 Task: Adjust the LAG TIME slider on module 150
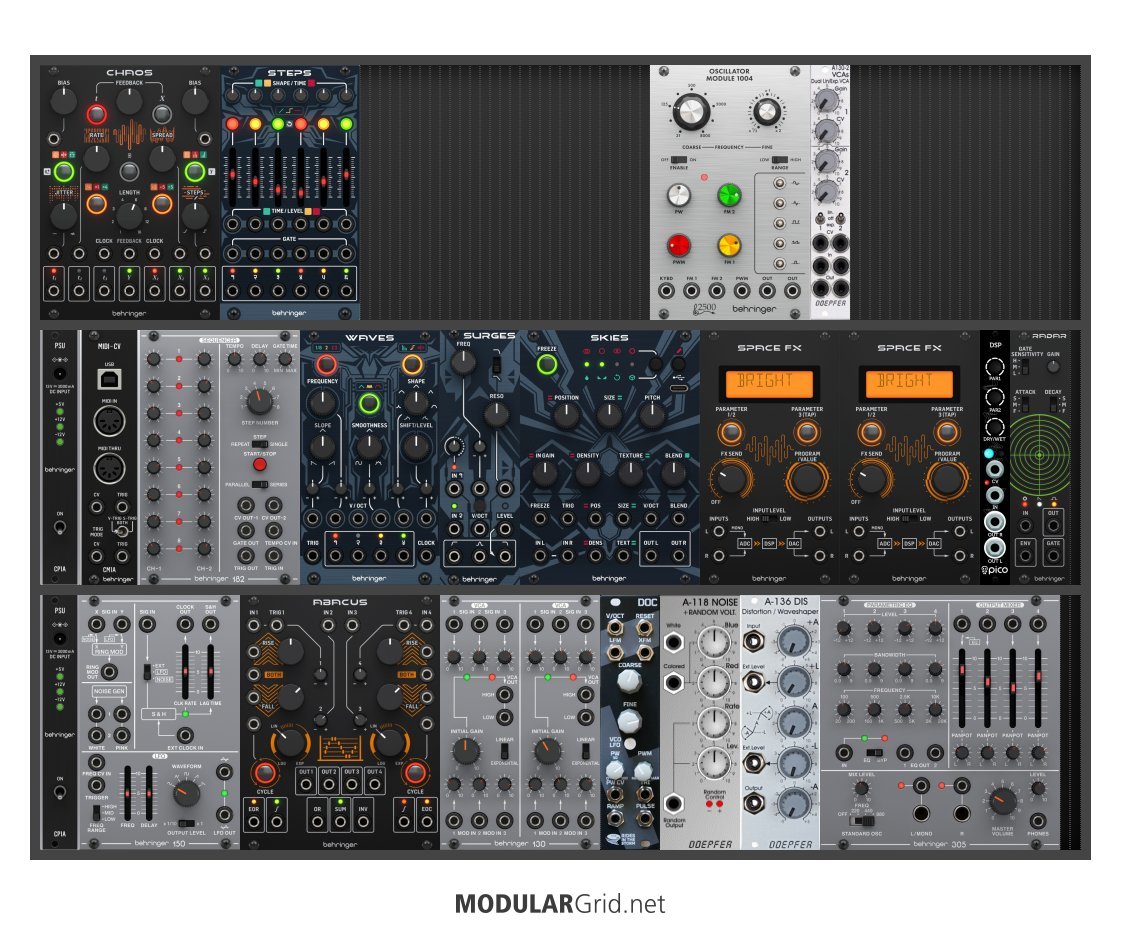pyautogui.click(x=211, y=672)
